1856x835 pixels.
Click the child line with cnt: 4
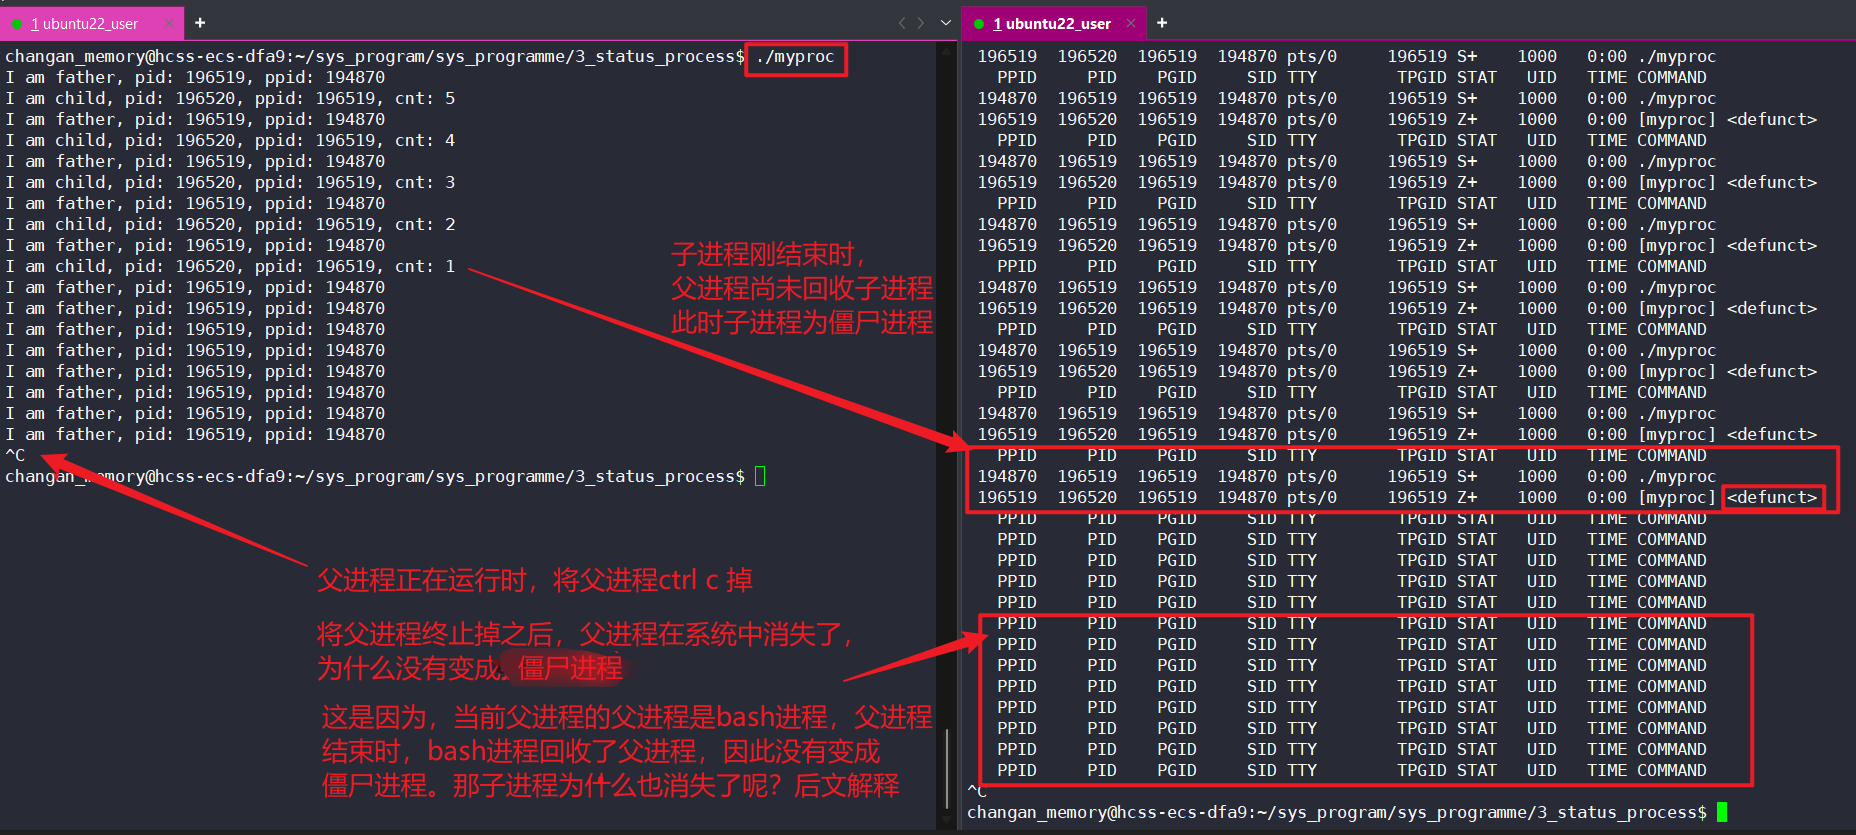230,140
